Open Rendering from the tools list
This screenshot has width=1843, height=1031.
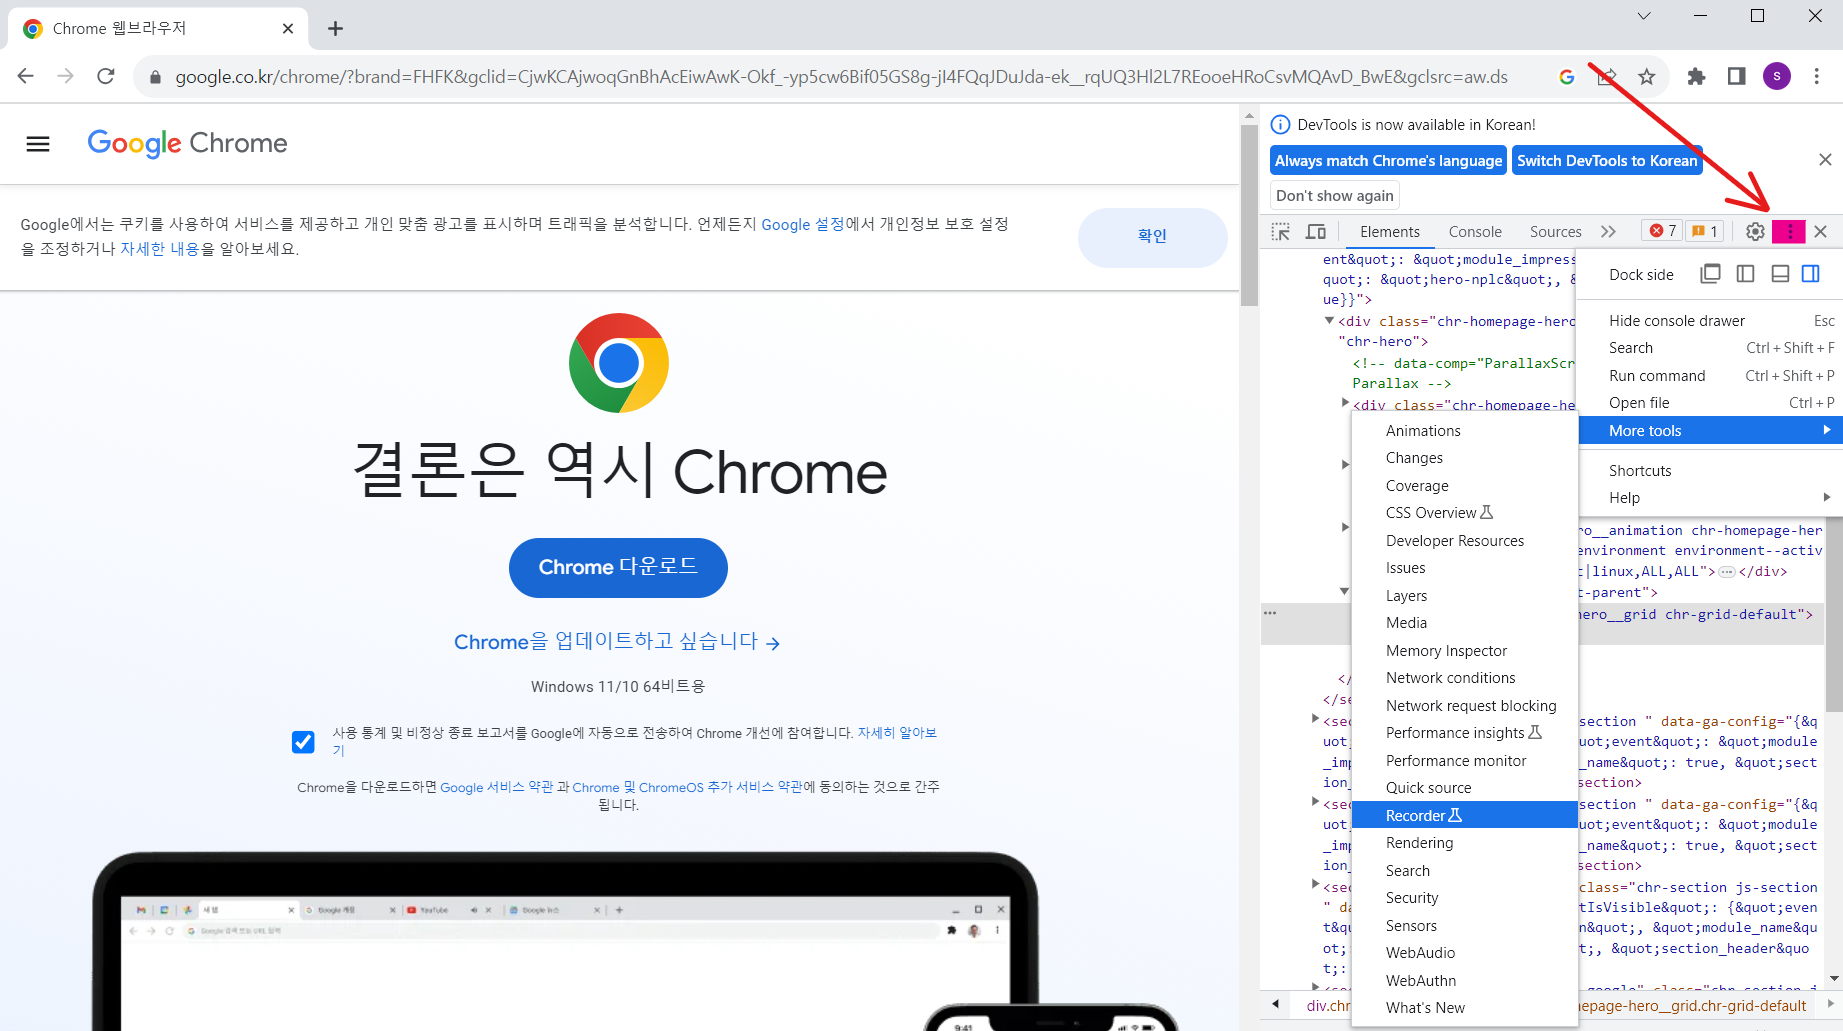[1465, 842]
